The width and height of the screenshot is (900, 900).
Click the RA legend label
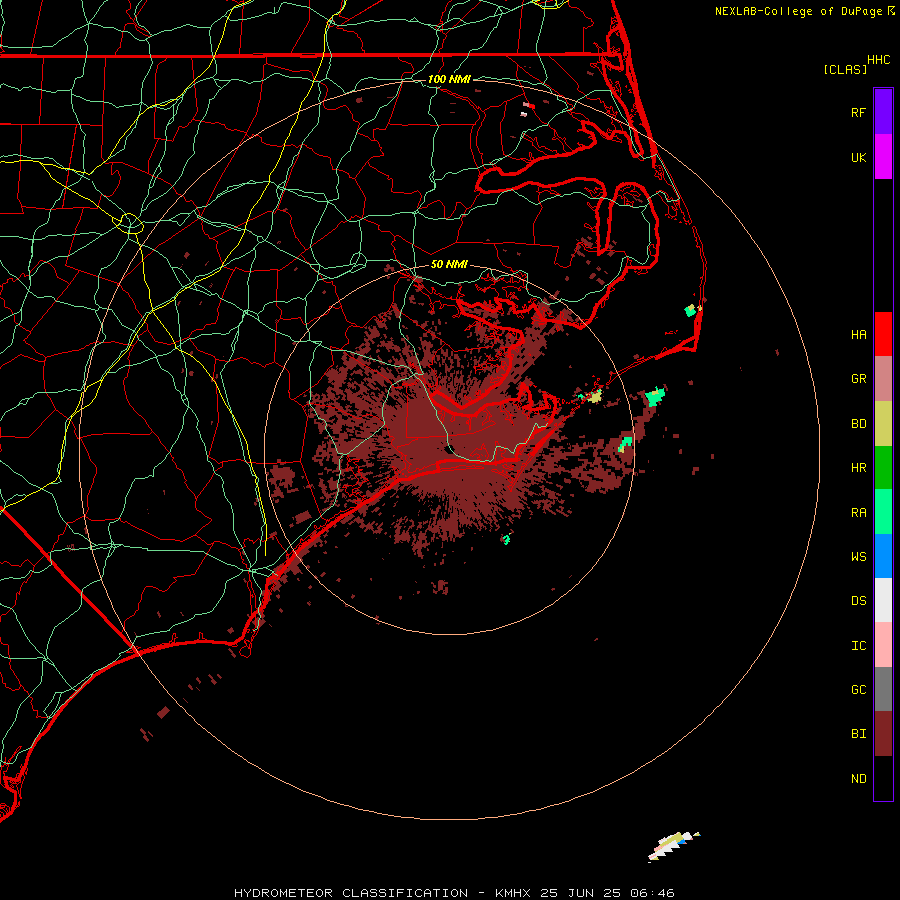click(x=859, y=513)
